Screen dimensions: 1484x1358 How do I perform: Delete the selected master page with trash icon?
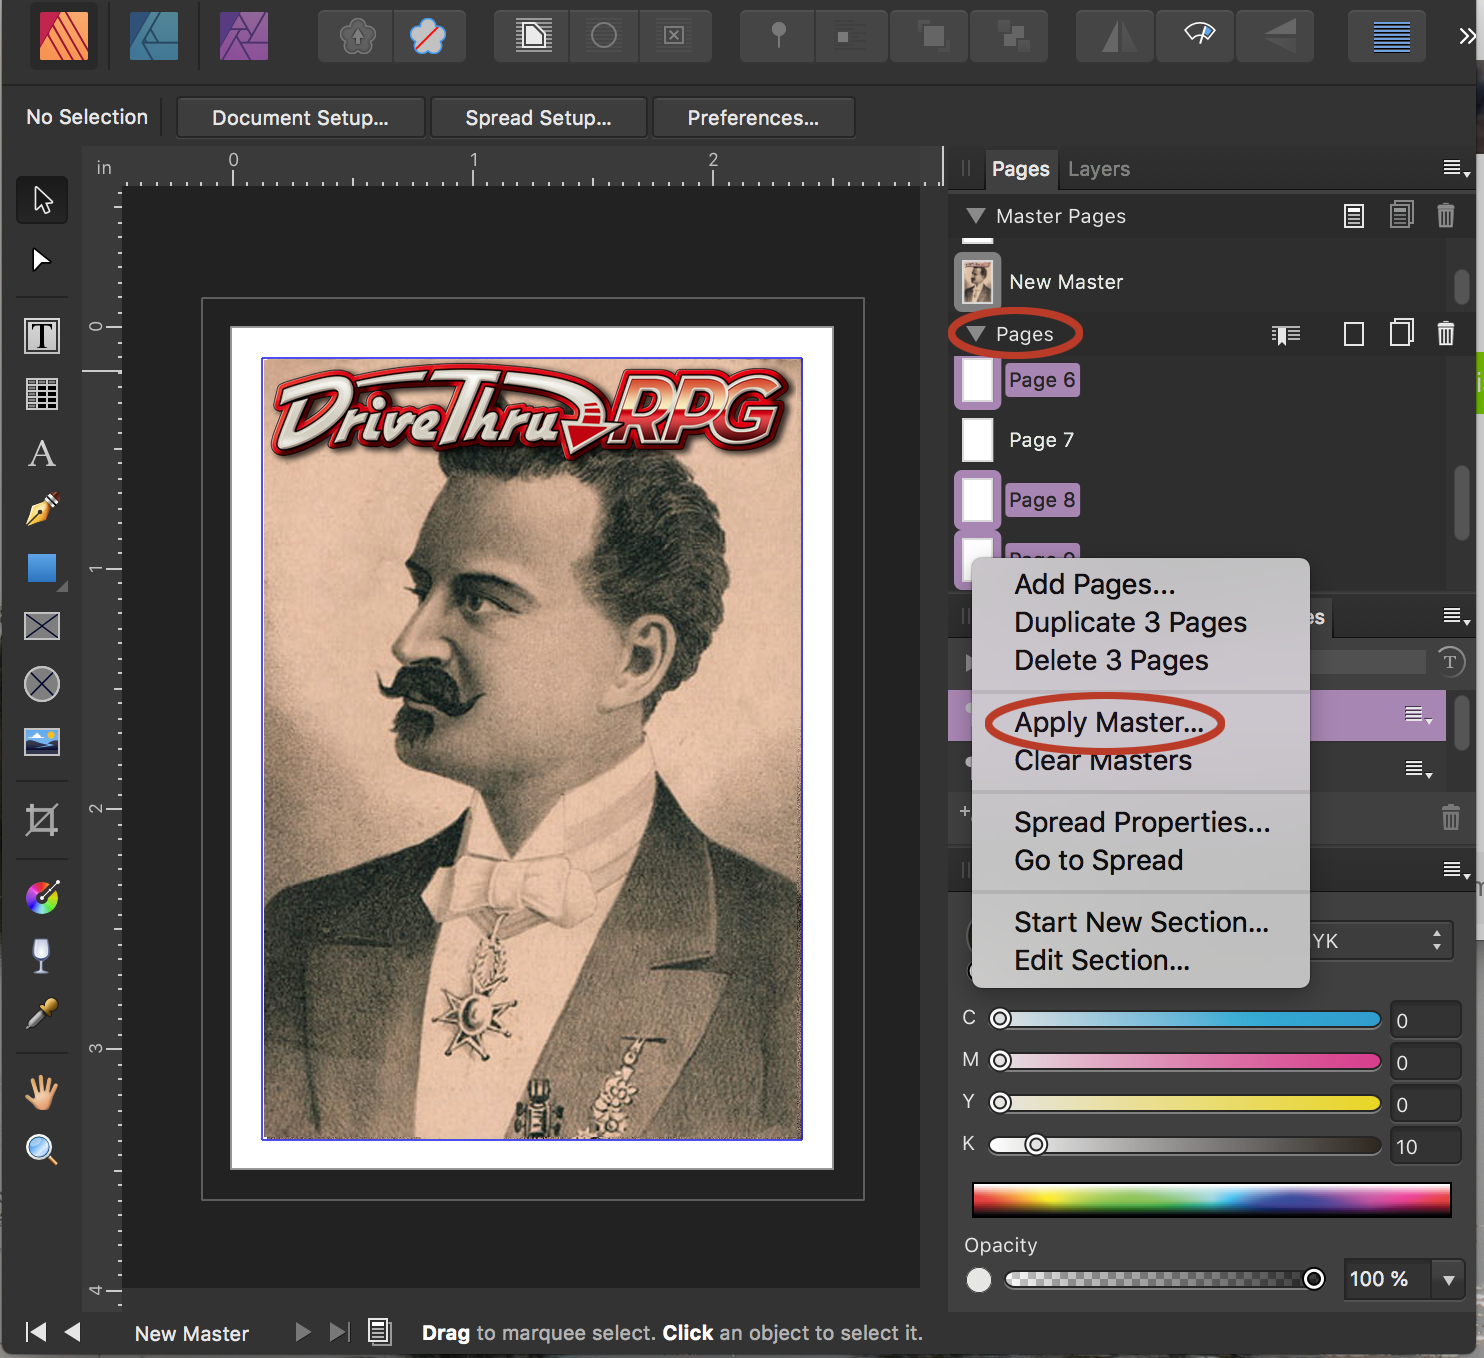click(1445, 216)
